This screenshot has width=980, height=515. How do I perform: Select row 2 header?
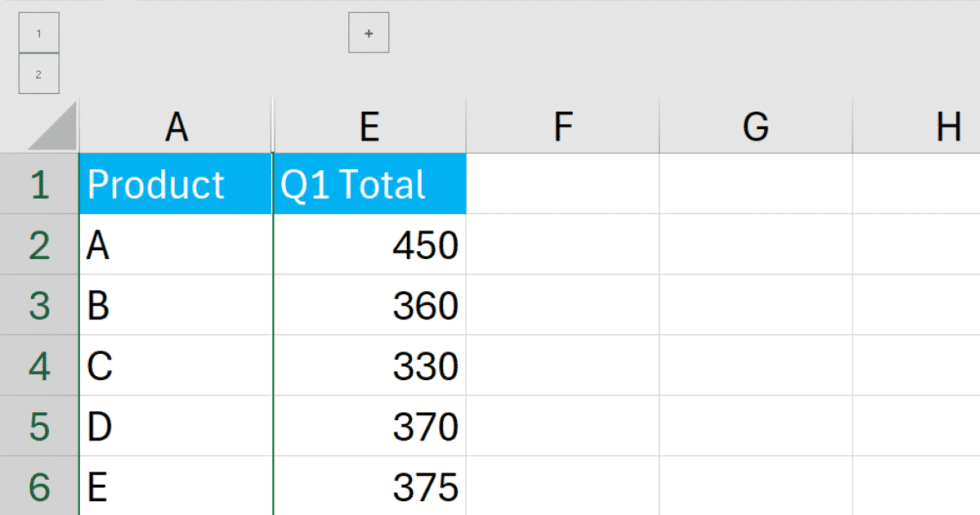click(x=39, y=244)
